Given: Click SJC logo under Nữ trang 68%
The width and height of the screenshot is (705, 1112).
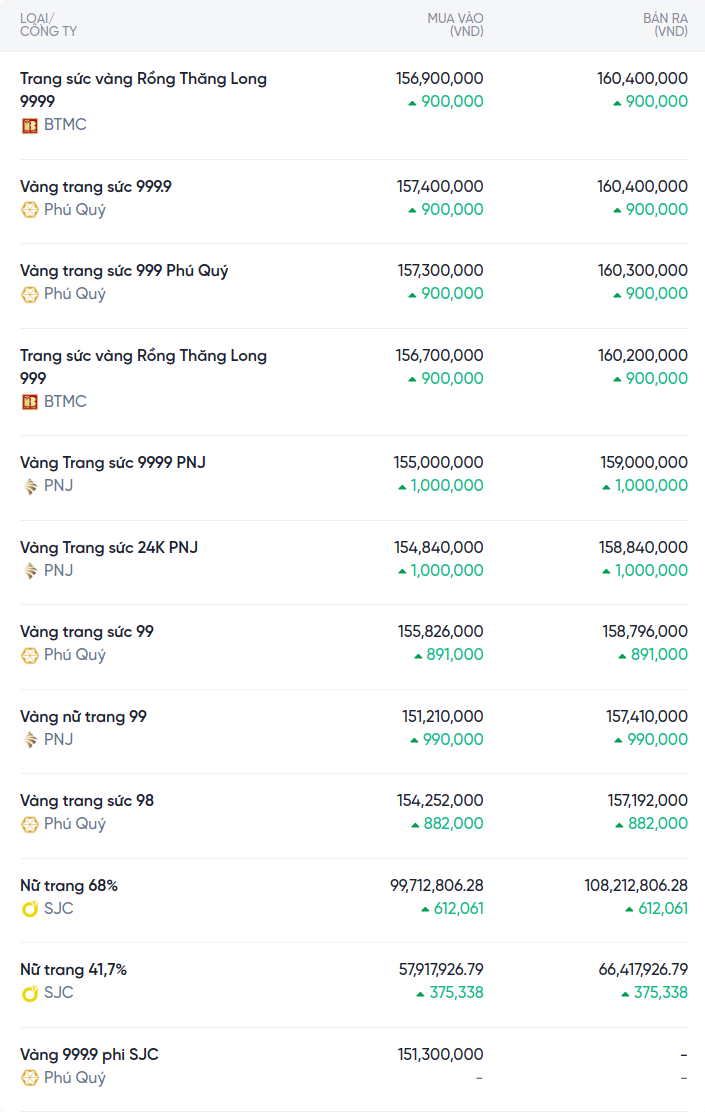Looking at the screenshot, I should pos(30,909).
